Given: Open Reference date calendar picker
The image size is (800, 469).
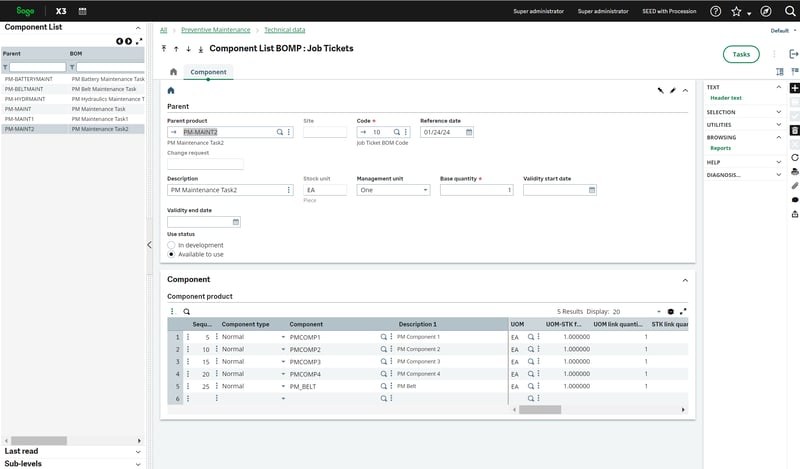Looking at the screenshot, I should (468, 132).
